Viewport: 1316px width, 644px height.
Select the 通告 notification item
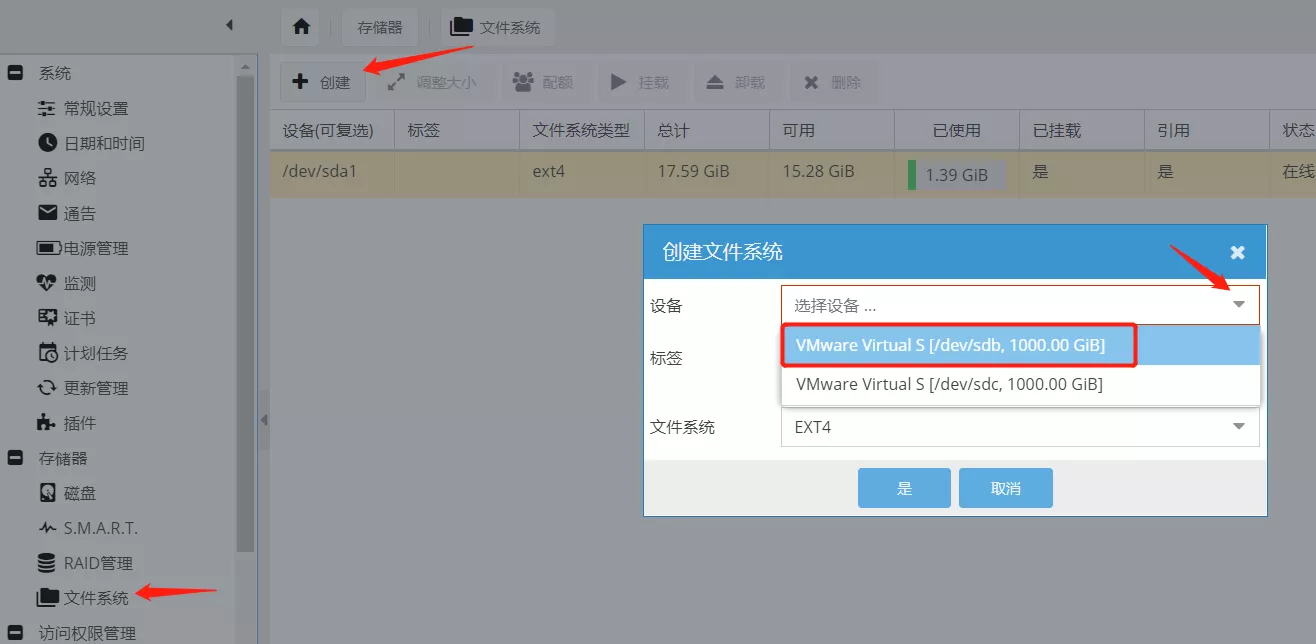pyautogui.click(x=79, y=213)
